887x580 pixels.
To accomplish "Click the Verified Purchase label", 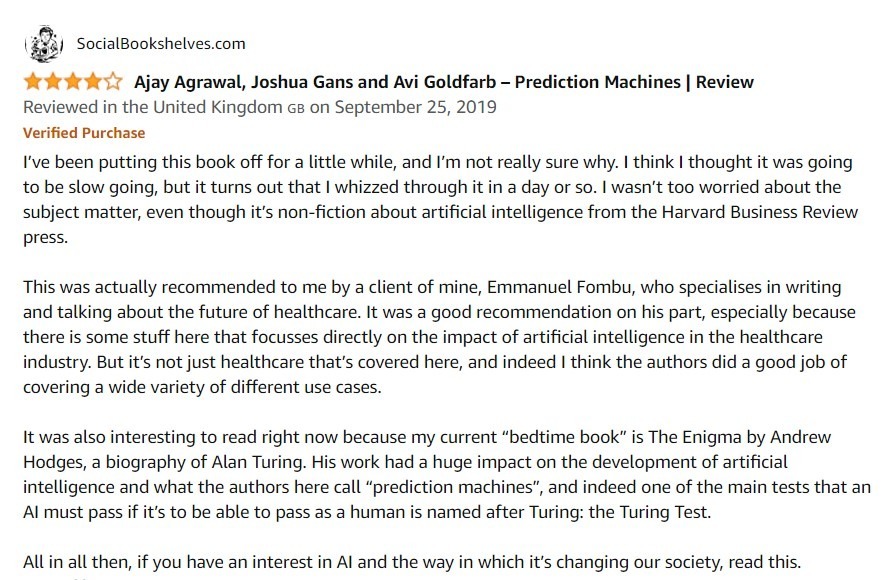I will [x=84, y=133].
